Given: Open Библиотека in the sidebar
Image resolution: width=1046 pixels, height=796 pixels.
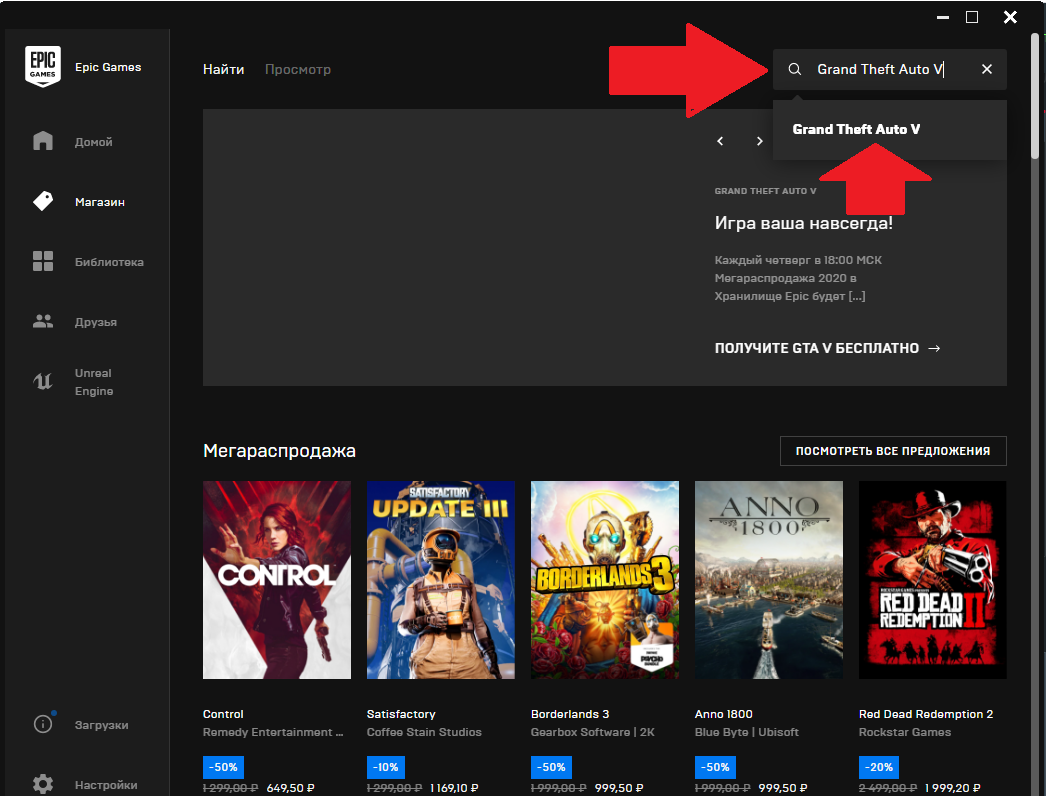Looking at the screenshot, I should coord(109,262).
